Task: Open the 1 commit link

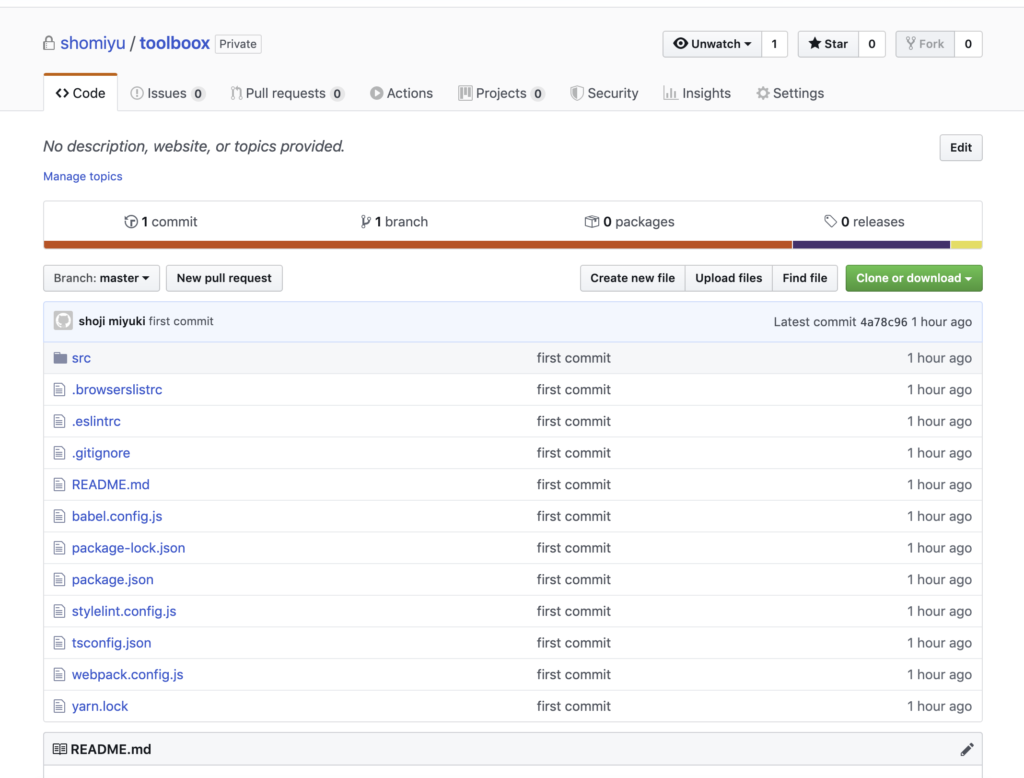Action: (161, 222)
